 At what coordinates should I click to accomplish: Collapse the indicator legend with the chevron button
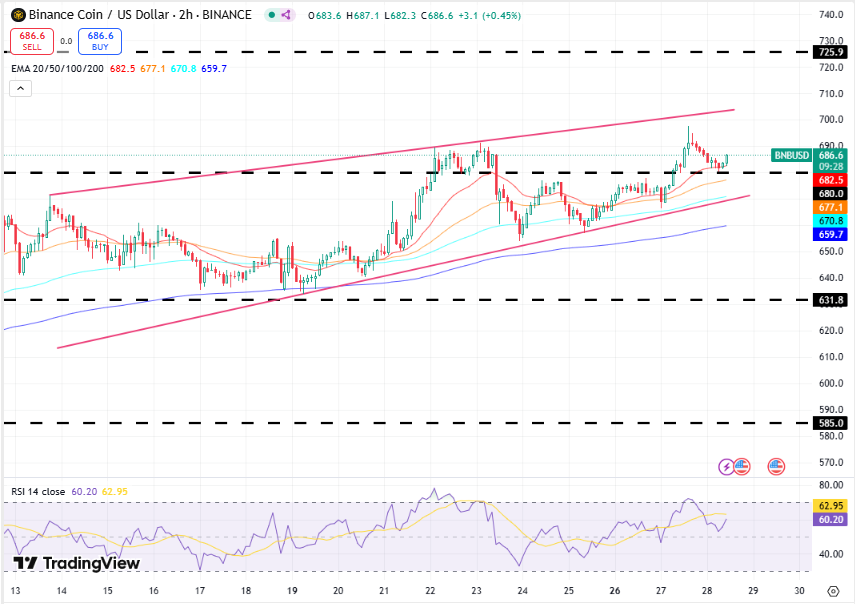[20, 88]
